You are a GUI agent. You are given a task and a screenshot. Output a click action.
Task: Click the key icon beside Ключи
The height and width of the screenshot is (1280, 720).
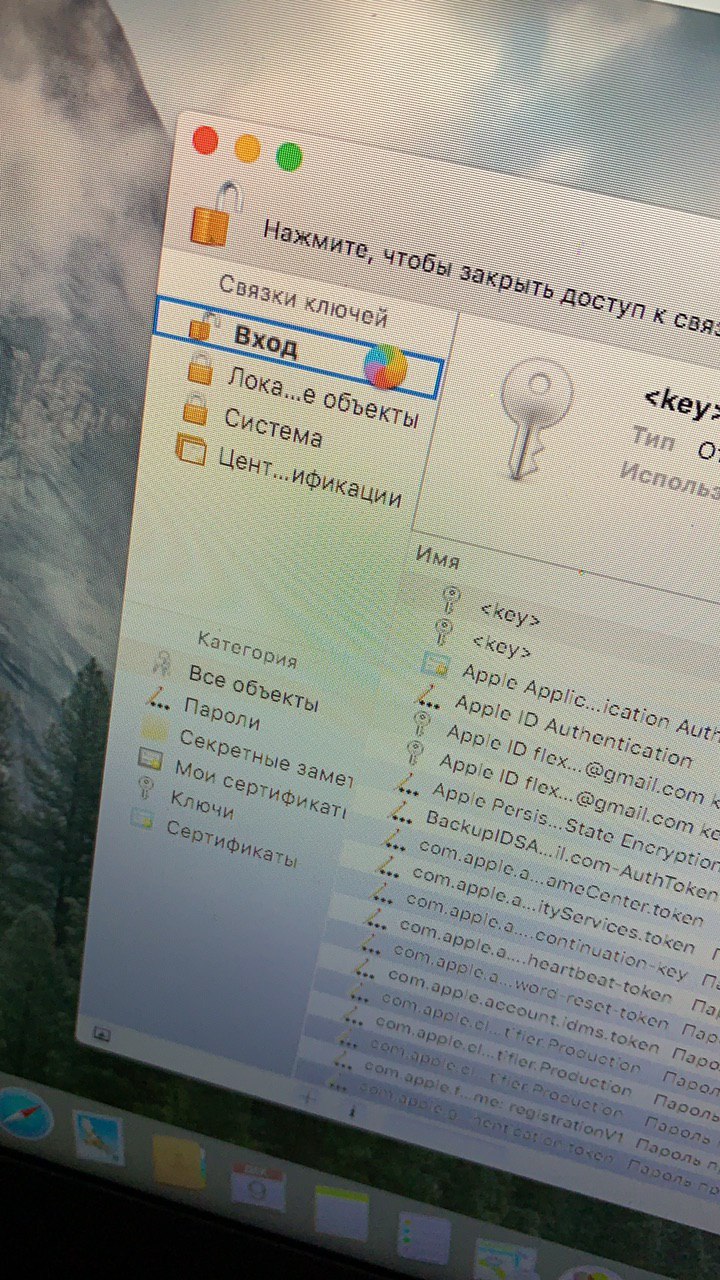click(147, 786)
